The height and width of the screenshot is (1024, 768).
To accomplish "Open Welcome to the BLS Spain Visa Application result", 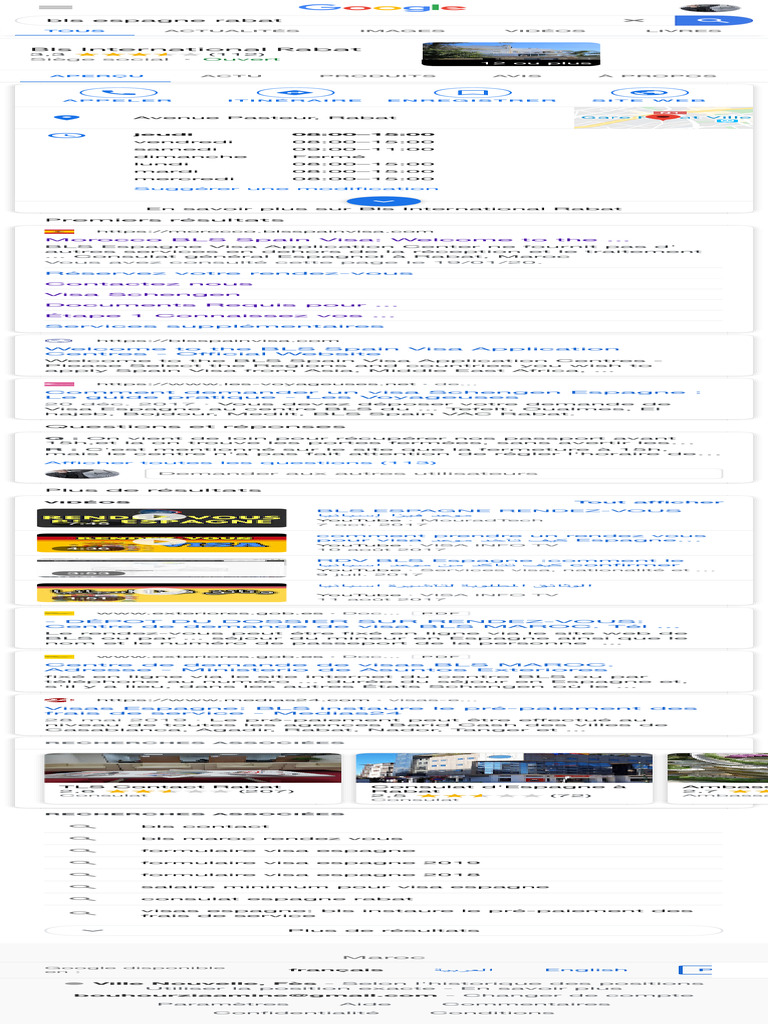I will click(332, 351).
